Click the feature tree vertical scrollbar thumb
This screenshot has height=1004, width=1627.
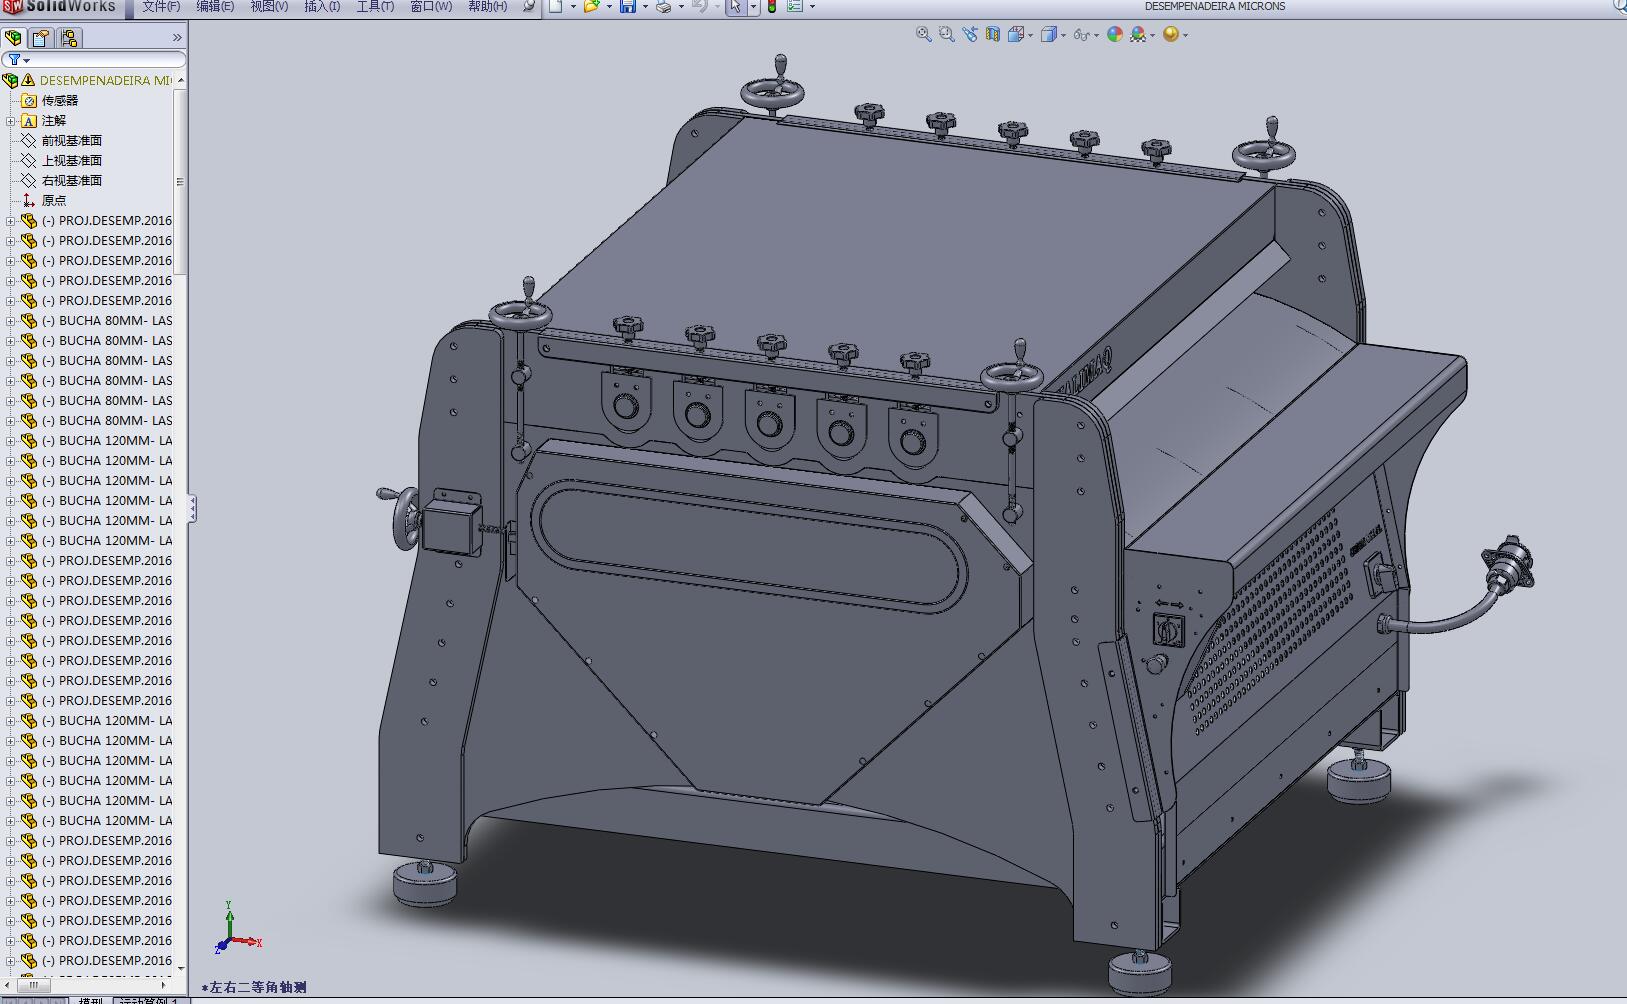point(180,181)
